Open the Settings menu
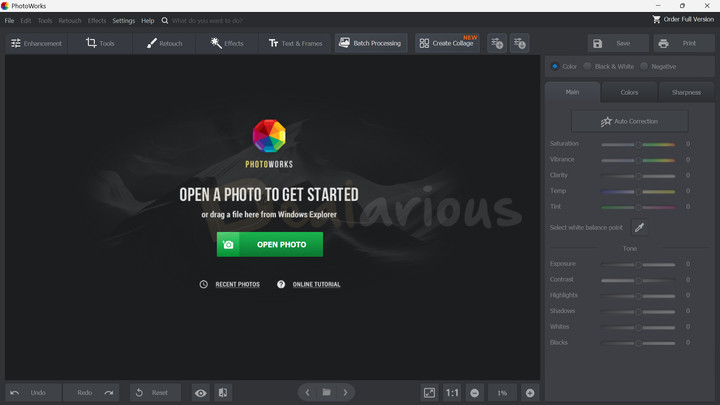Image resolution: width=720 pixels, height=405 pixels. click(124, 21)
